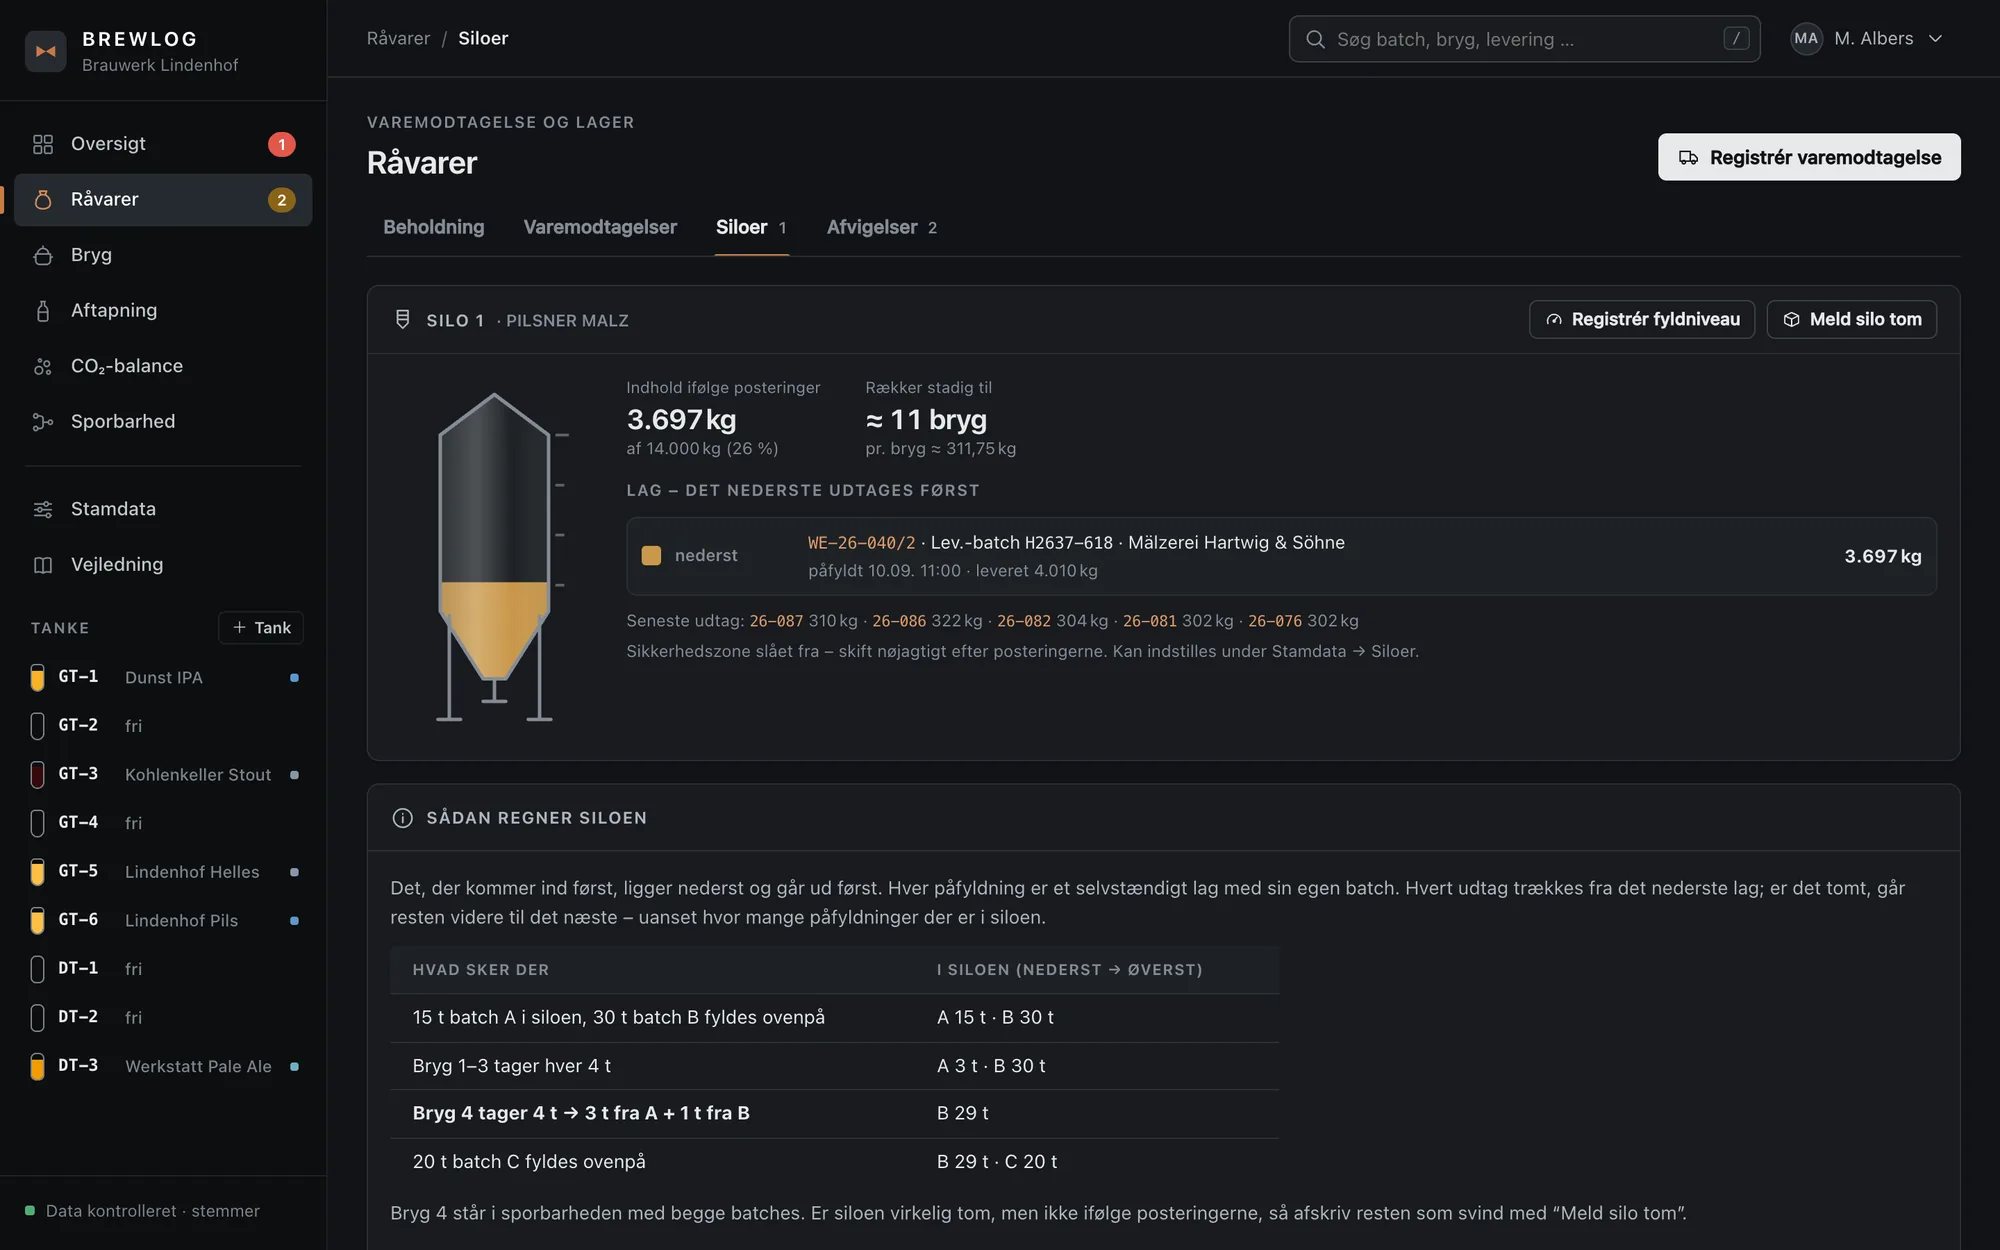2000x1250 pixels.
Task: Open Sporbarhed in the sidebar
Action: (x=163, y=422)
